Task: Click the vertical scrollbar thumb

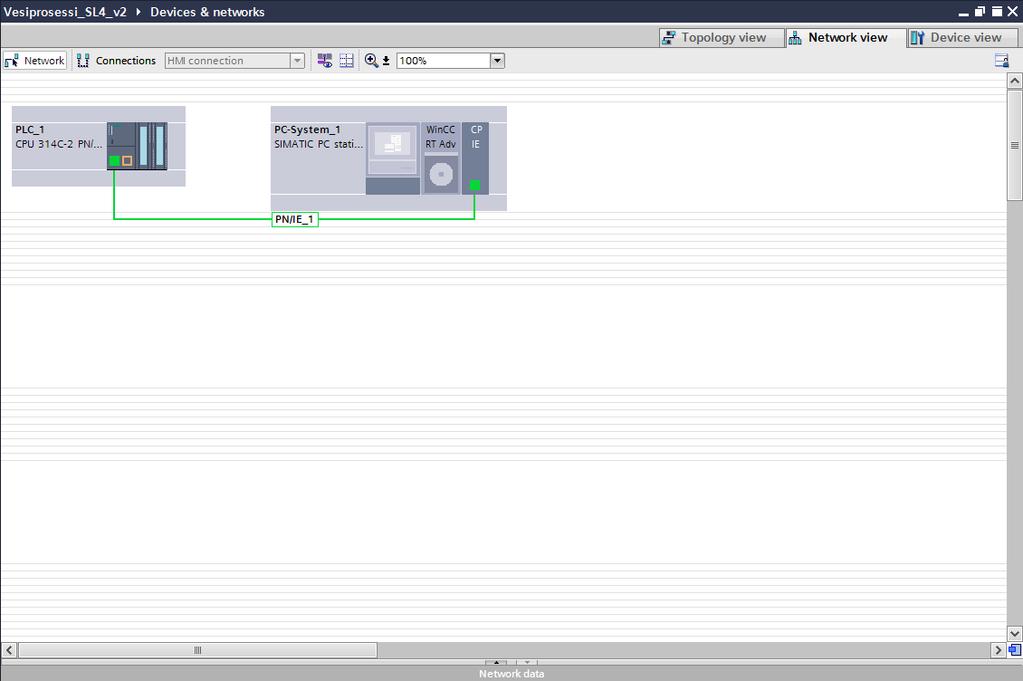Action: coord(1015,145)
